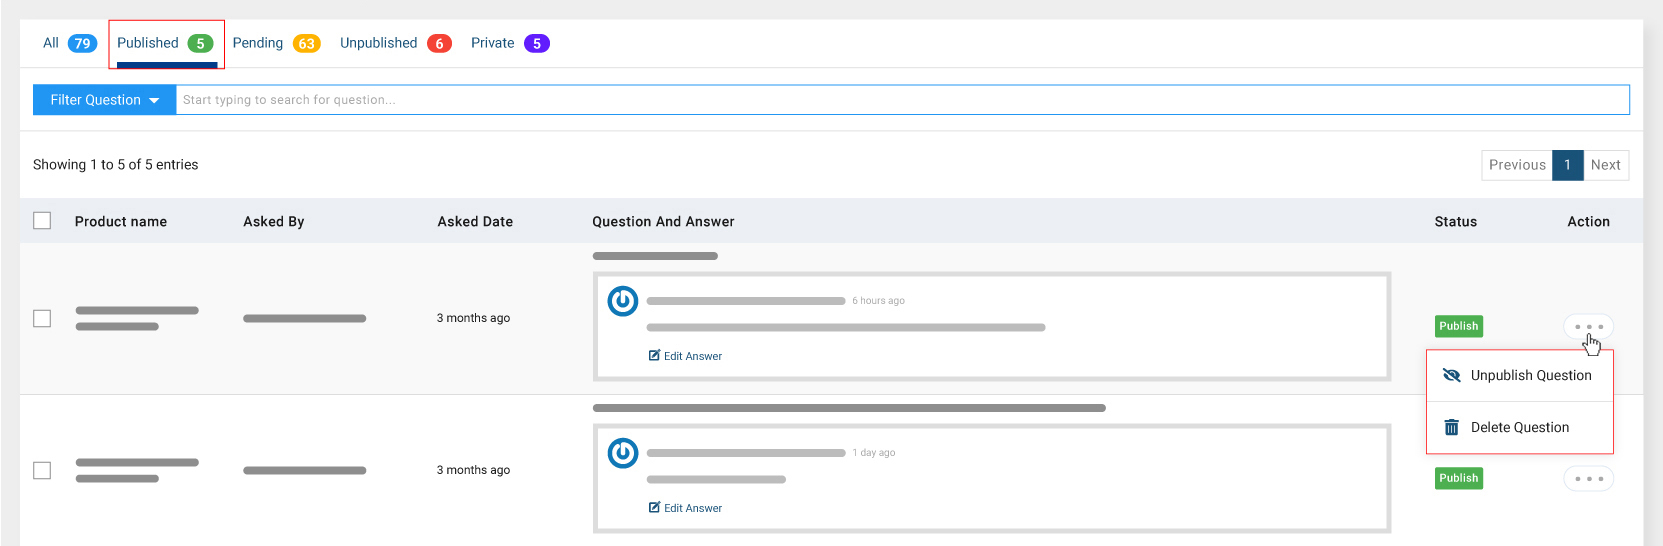Click the purple 5 badge on the Private tab
The height and width of the screenshot is (546, 1663).
[x=537, y=43]
